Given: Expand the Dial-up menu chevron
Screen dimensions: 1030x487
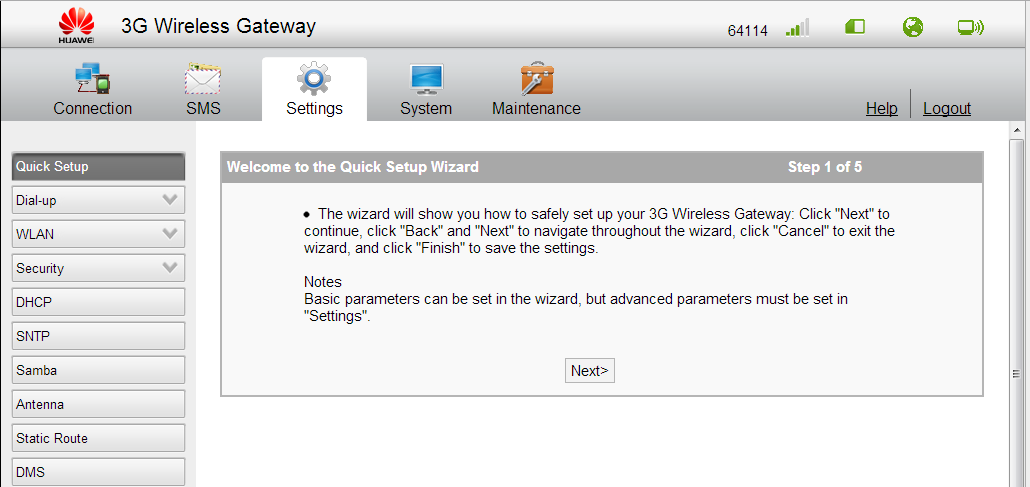Looking at the screenshot, I should pyautogui.click(x=169, y=200).
